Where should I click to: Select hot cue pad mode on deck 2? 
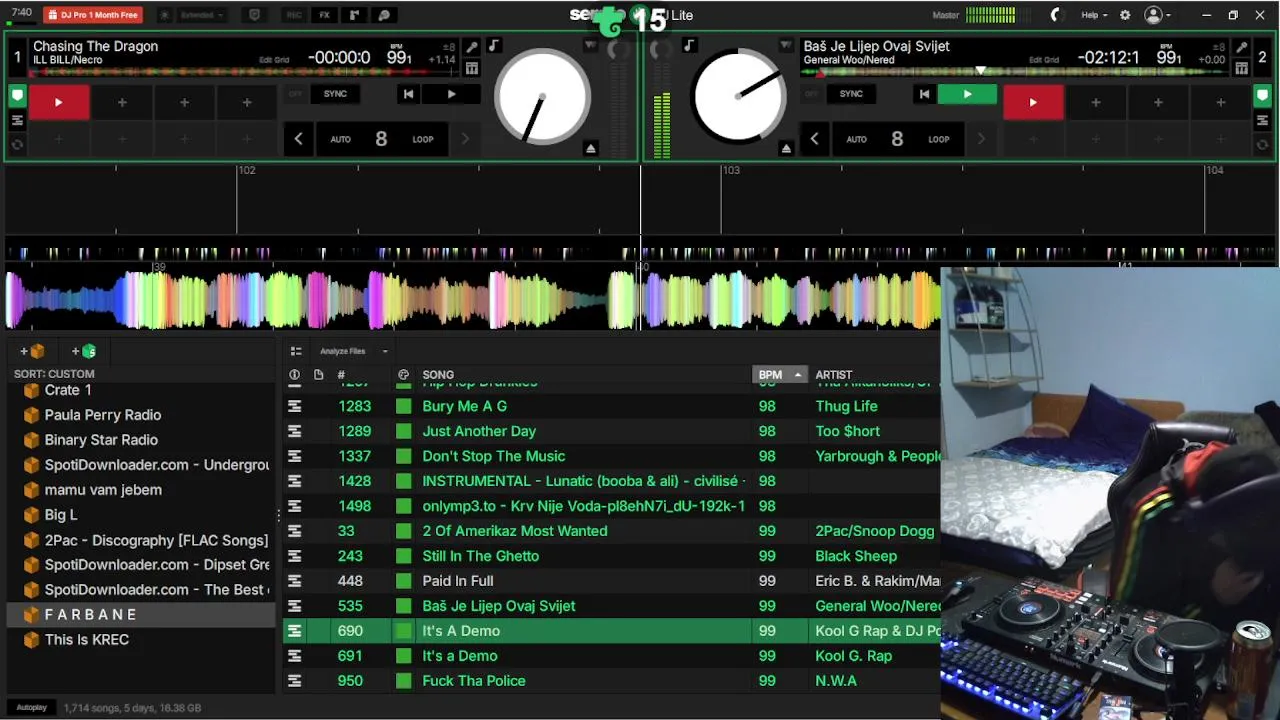pos(1262,97)
